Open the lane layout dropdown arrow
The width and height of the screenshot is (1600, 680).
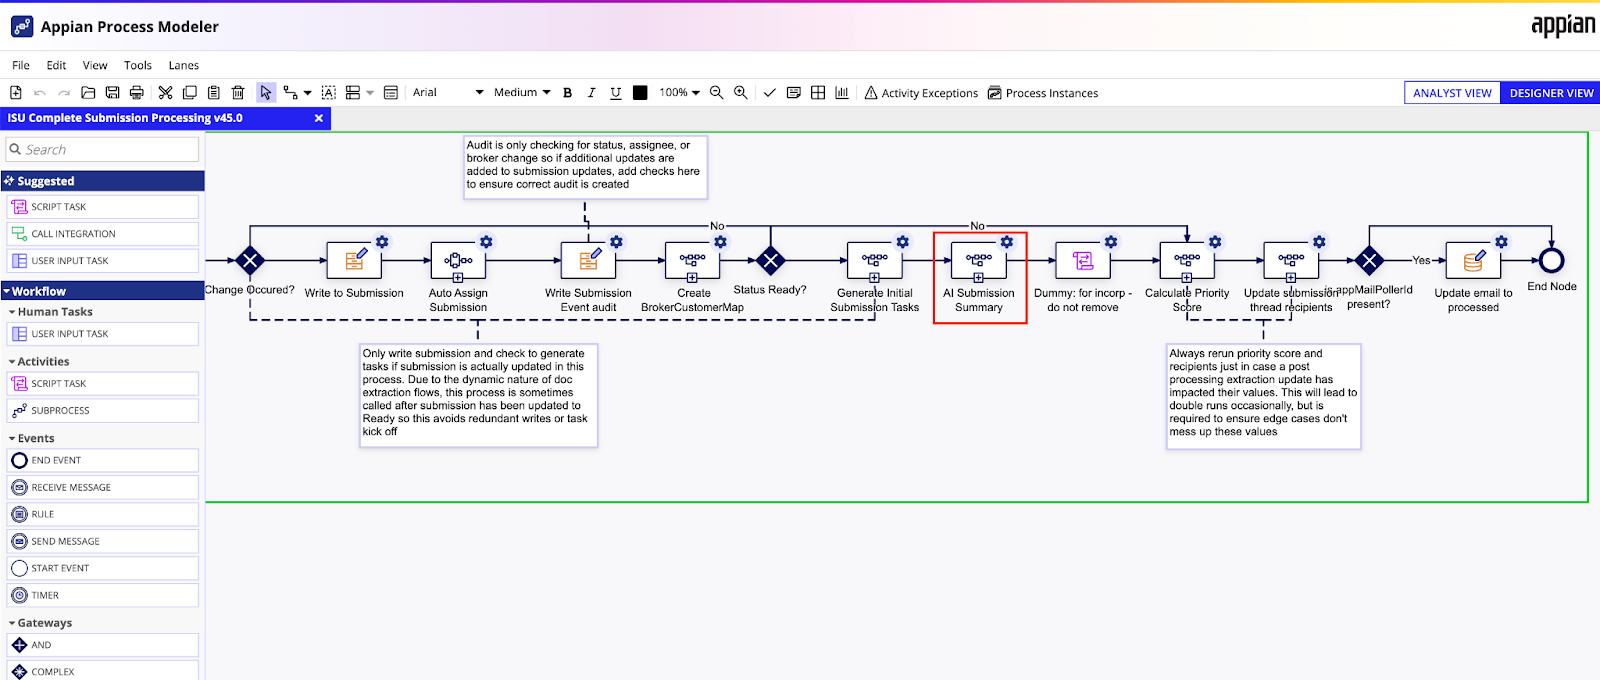[370, 93]
